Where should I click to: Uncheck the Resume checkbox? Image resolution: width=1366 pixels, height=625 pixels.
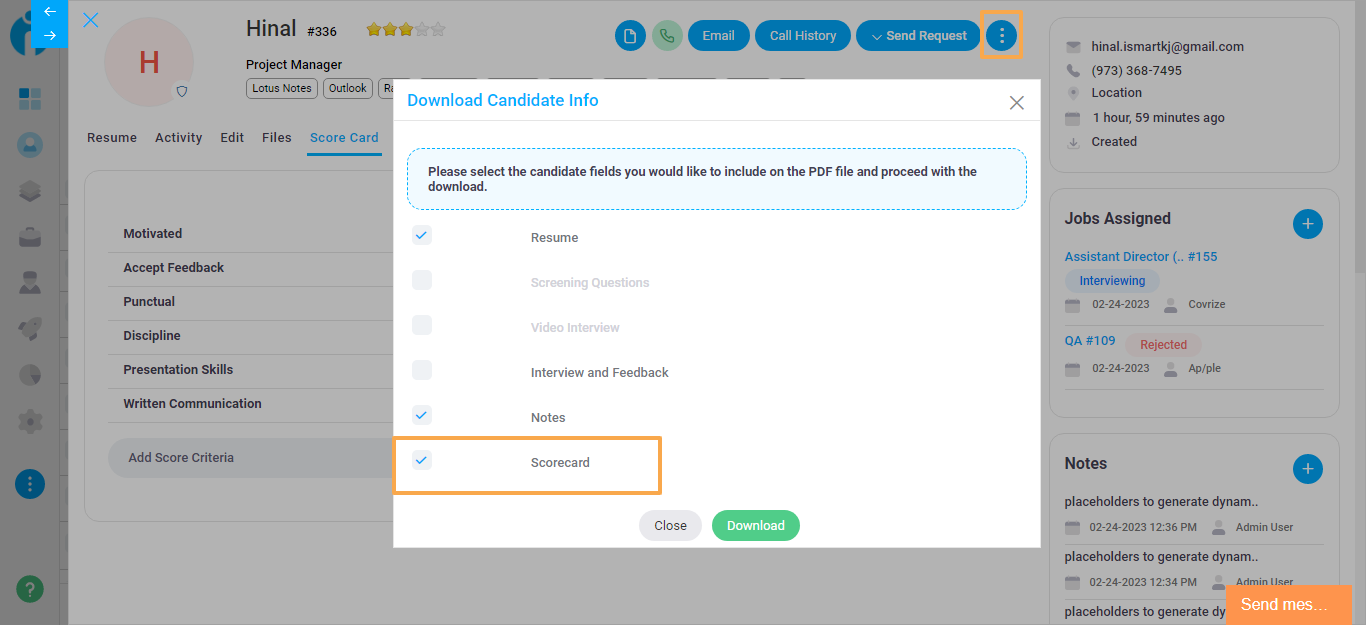click(x=422, y=235)
